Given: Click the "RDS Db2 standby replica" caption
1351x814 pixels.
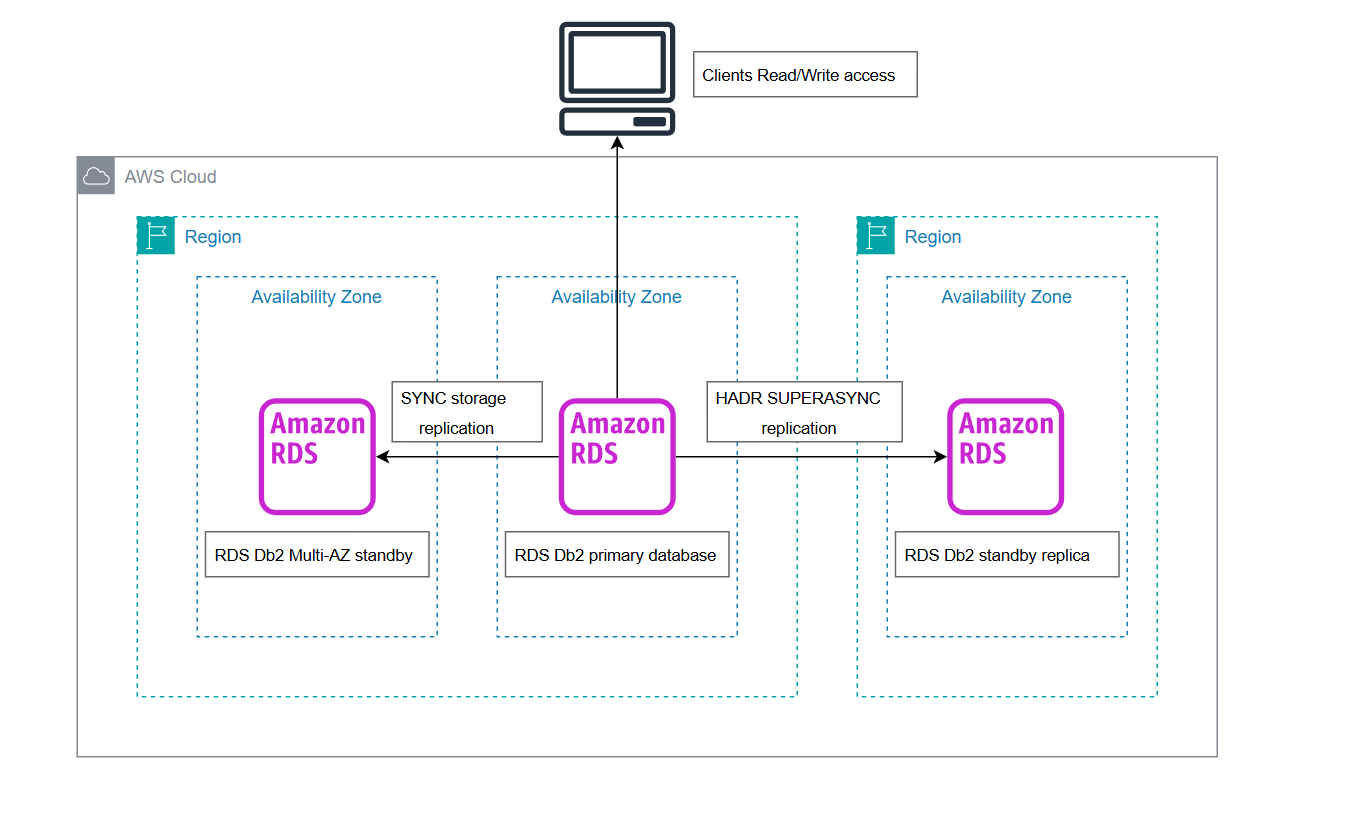Looking at the screenshot, I should pos(1006,555).
